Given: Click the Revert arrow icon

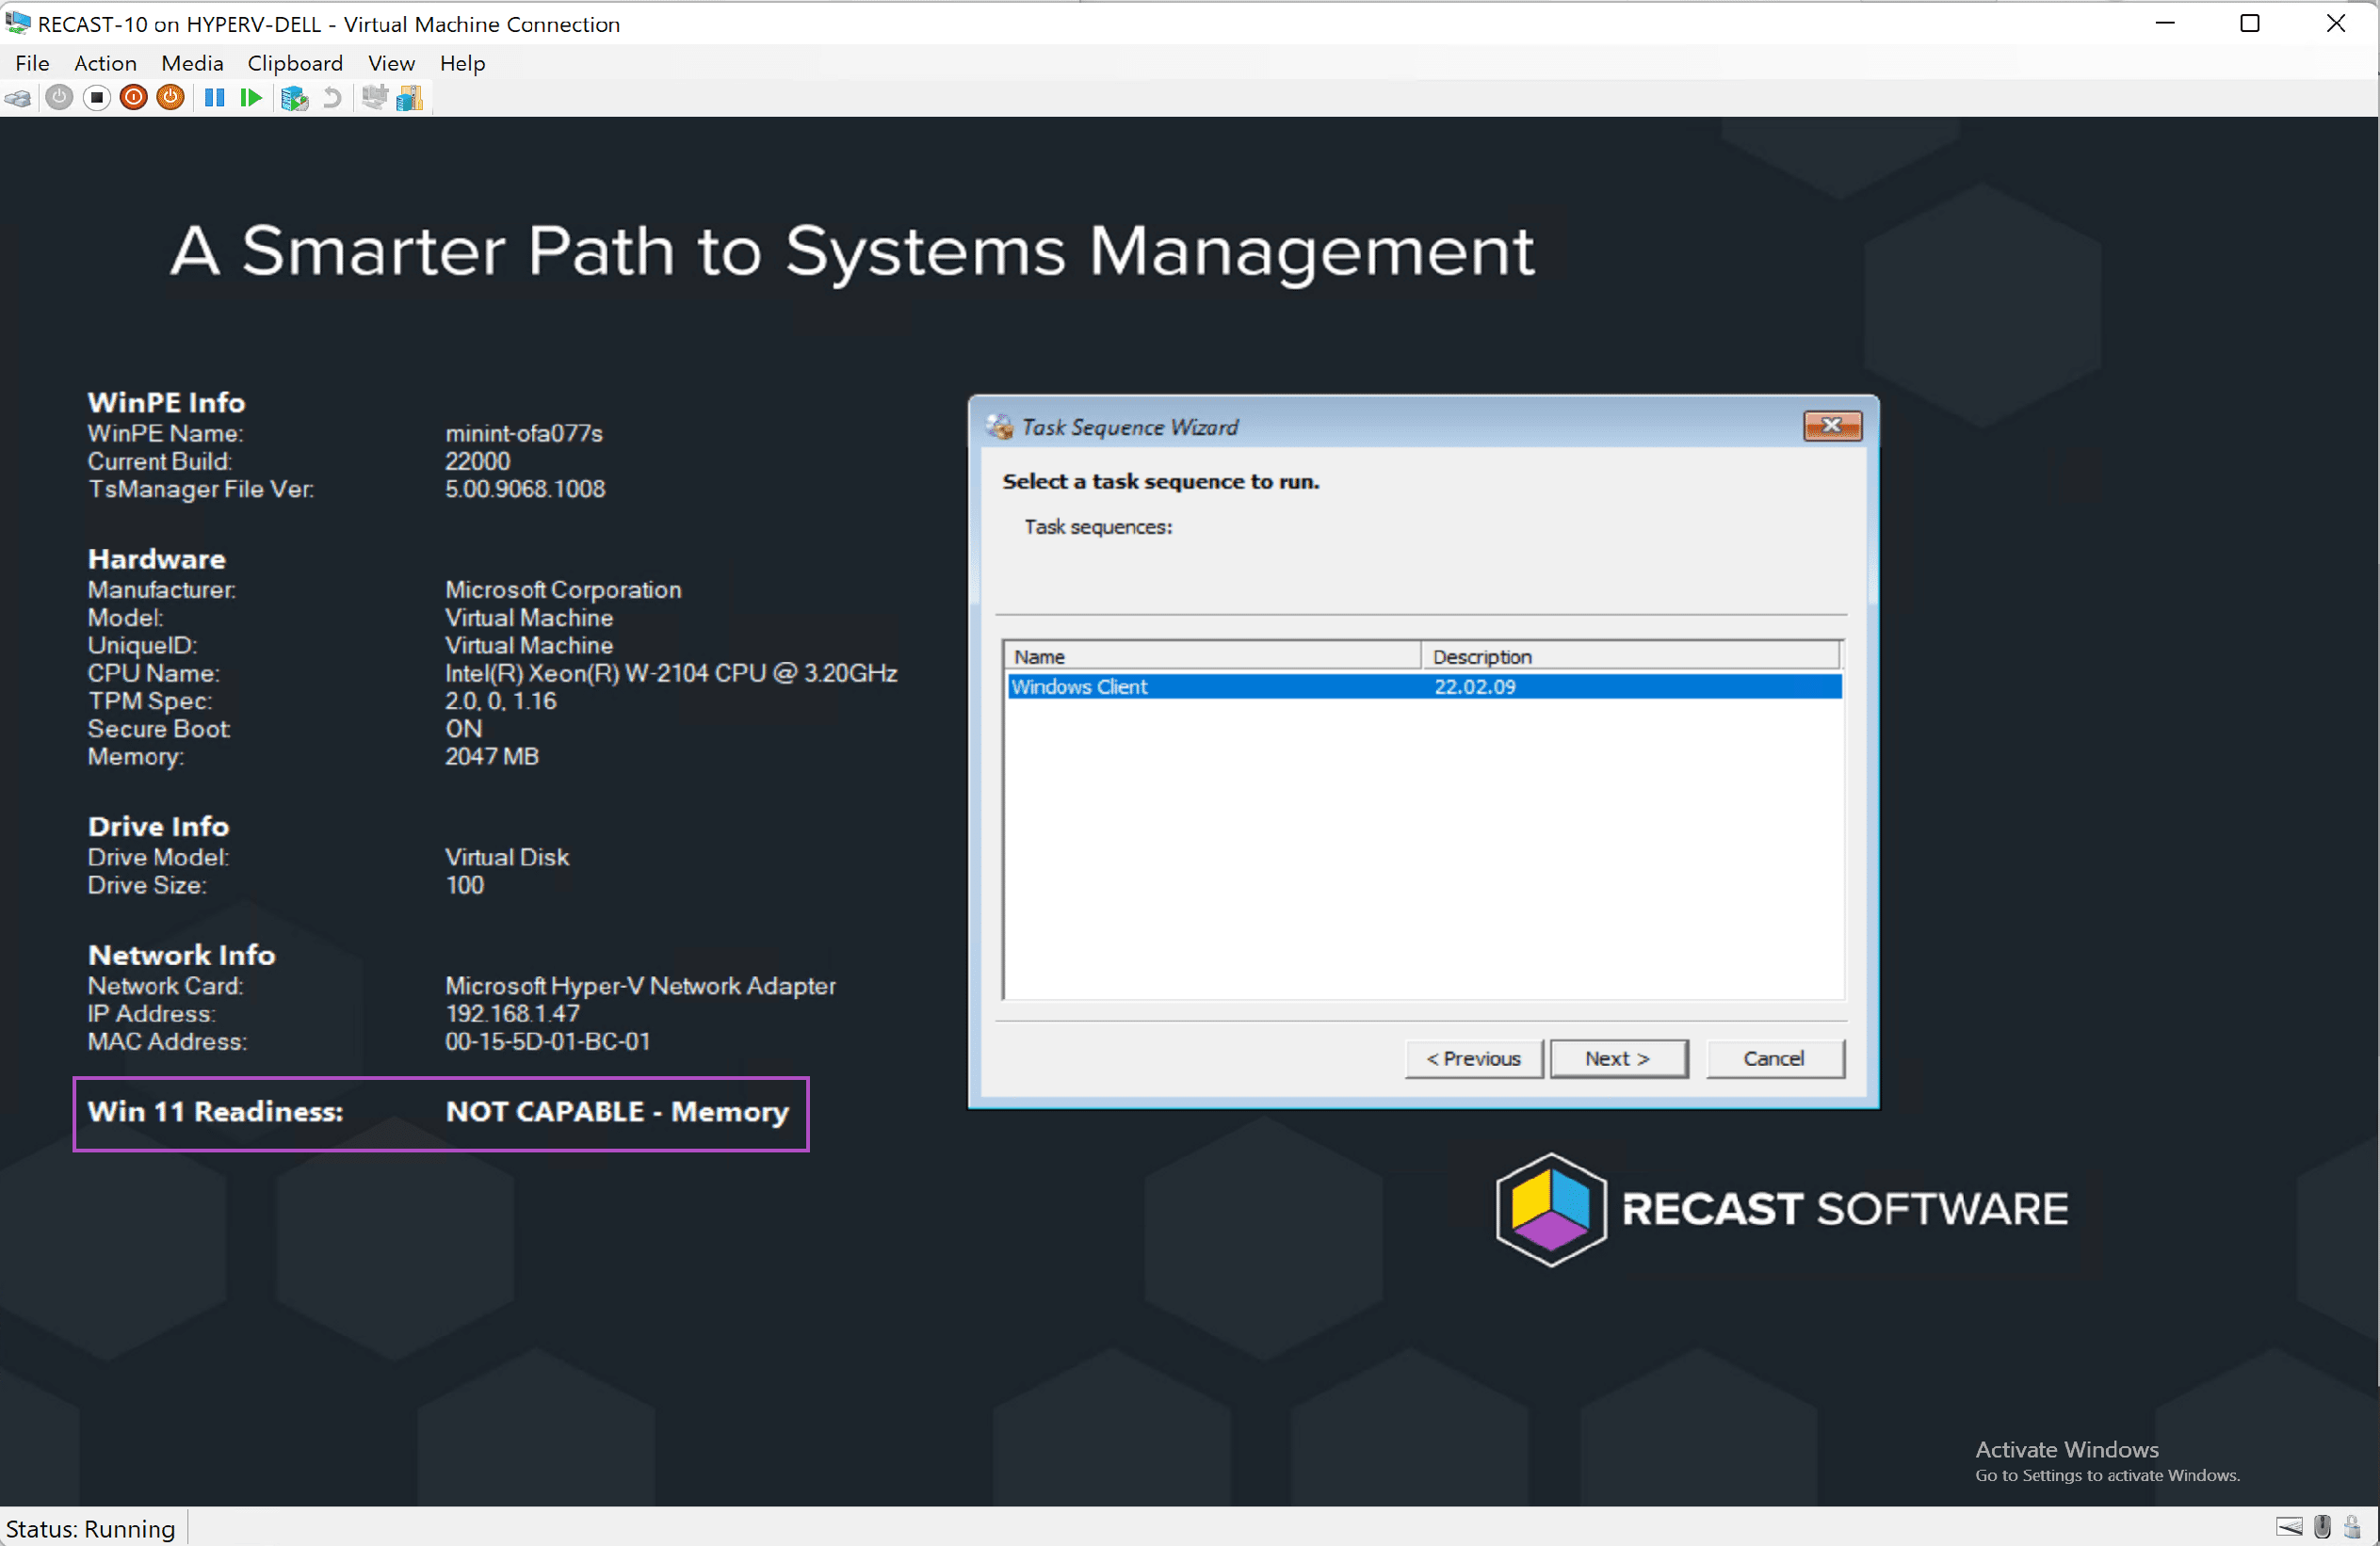Looking at the screenshot, I should pyautogui.click(x=332, y=98).
